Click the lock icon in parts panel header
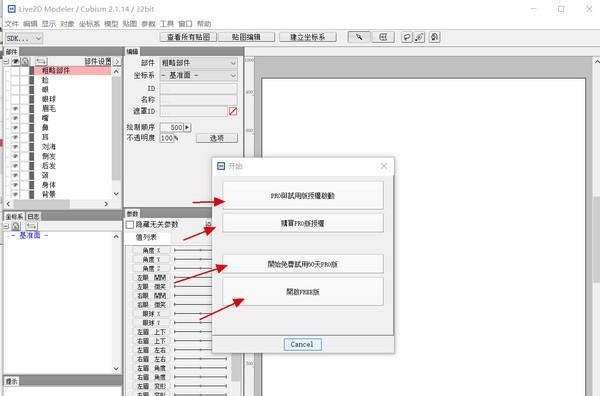Screen dimensions: 600x396 pyautogui.click(x=25, y=61)
